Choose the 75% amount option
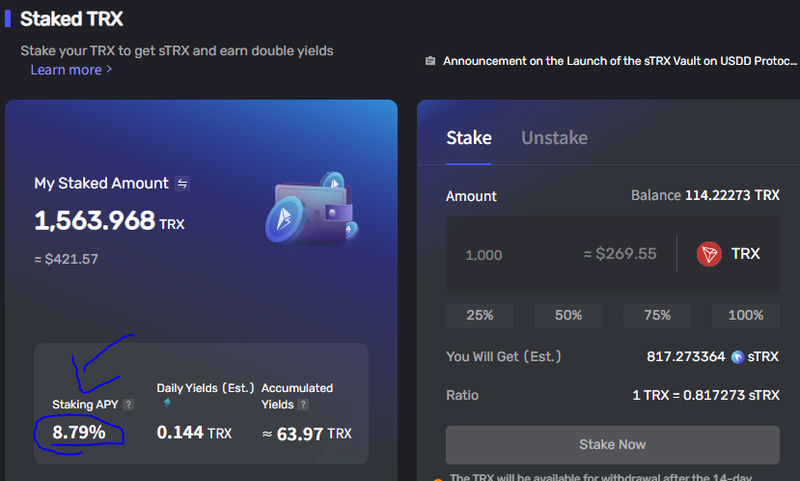This screenshot has height=481, width=800. point(657,315)
